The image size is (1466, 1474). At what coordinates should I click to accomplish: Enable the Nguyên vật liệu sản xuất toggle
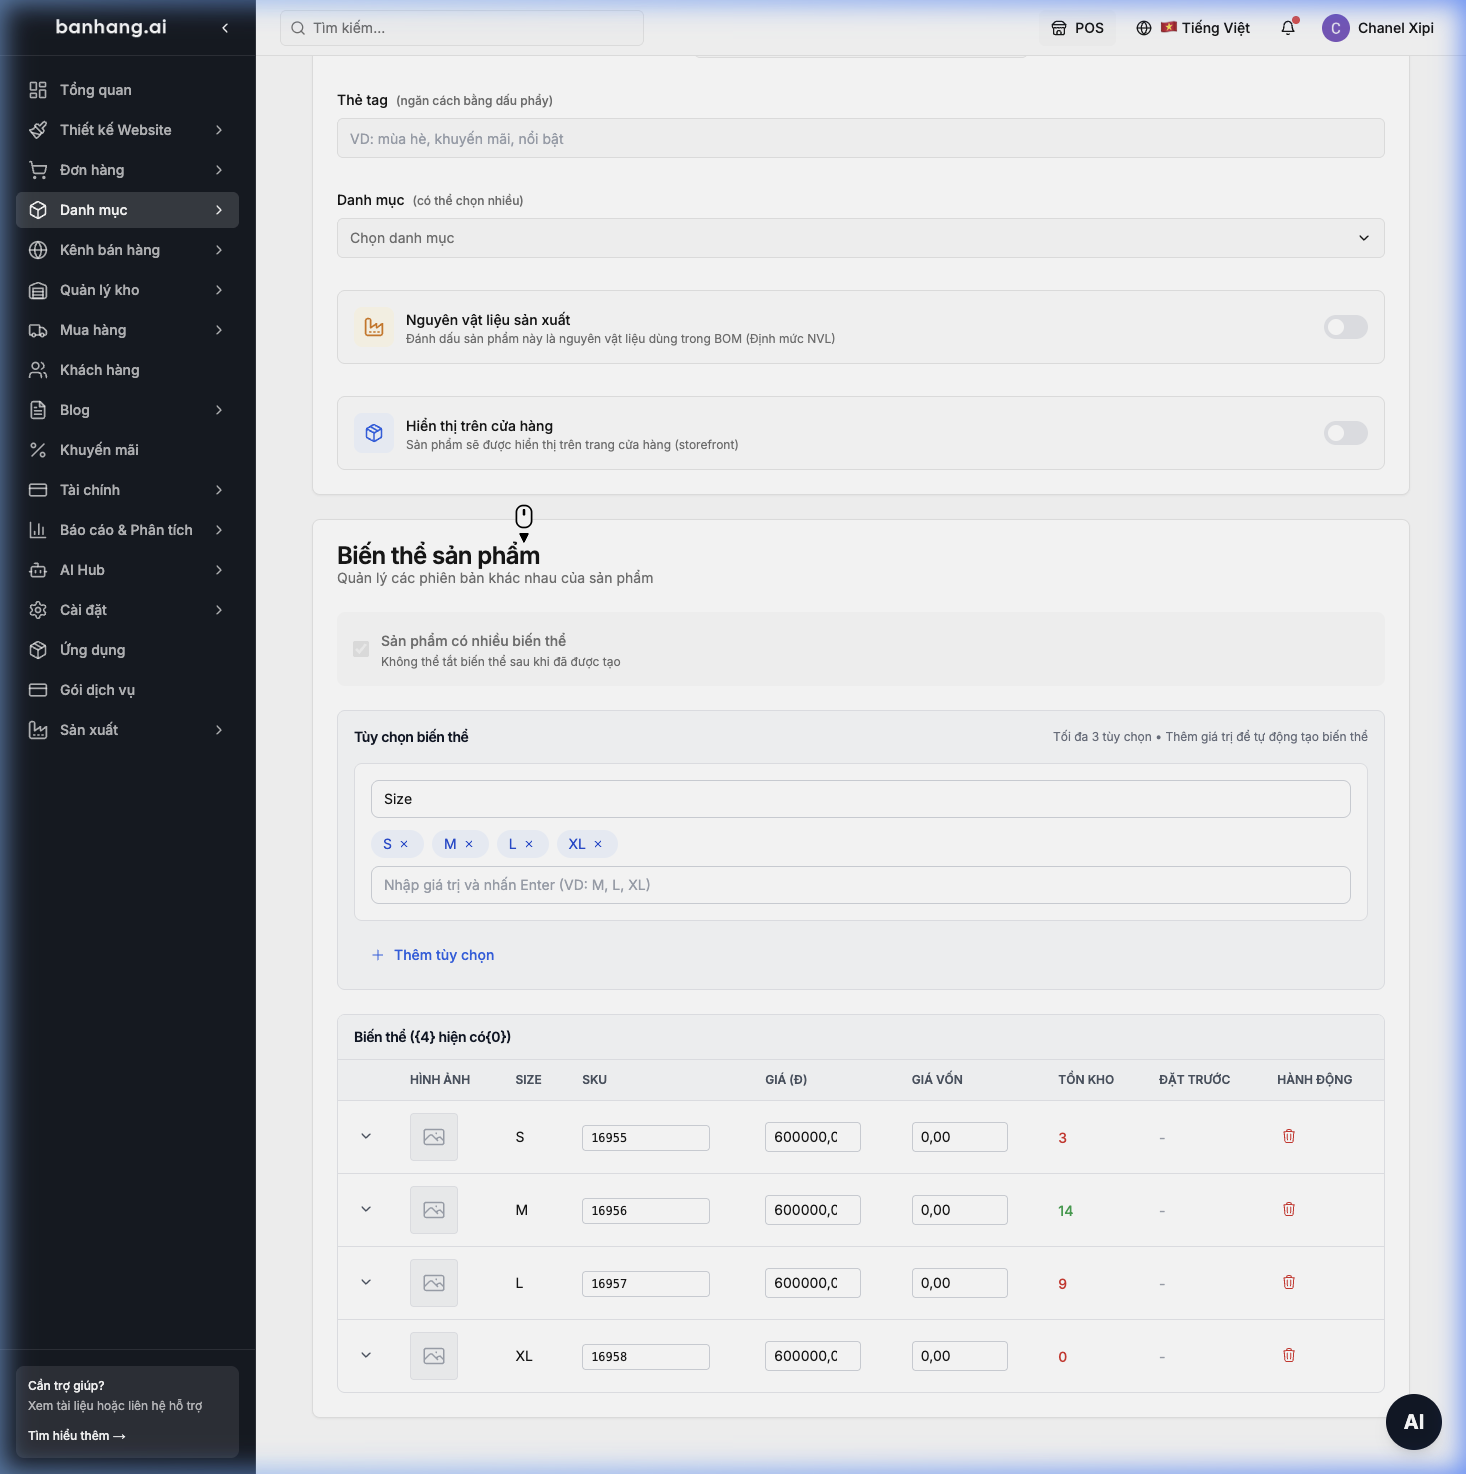[x=1345, y=327]
